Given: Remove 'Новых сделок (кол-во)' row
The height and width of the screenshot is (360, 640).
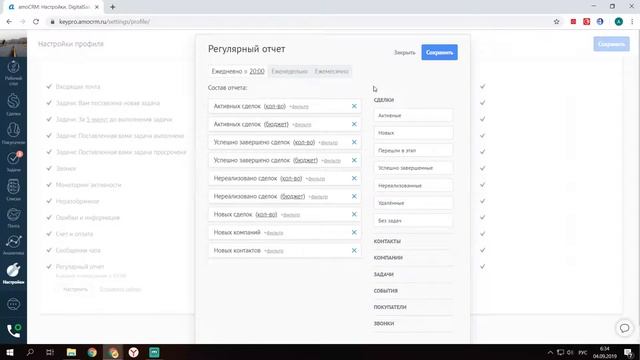Looking at the screenshot, I should 354,214.
